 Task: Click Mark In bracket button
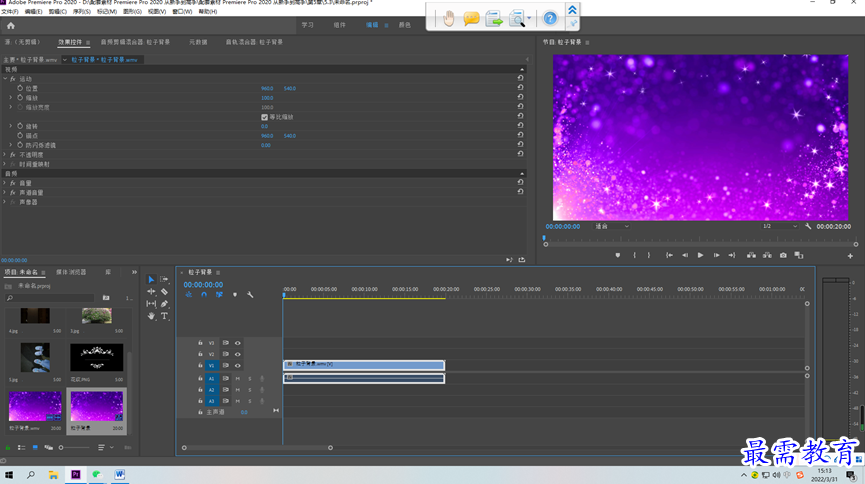[634, 256]
